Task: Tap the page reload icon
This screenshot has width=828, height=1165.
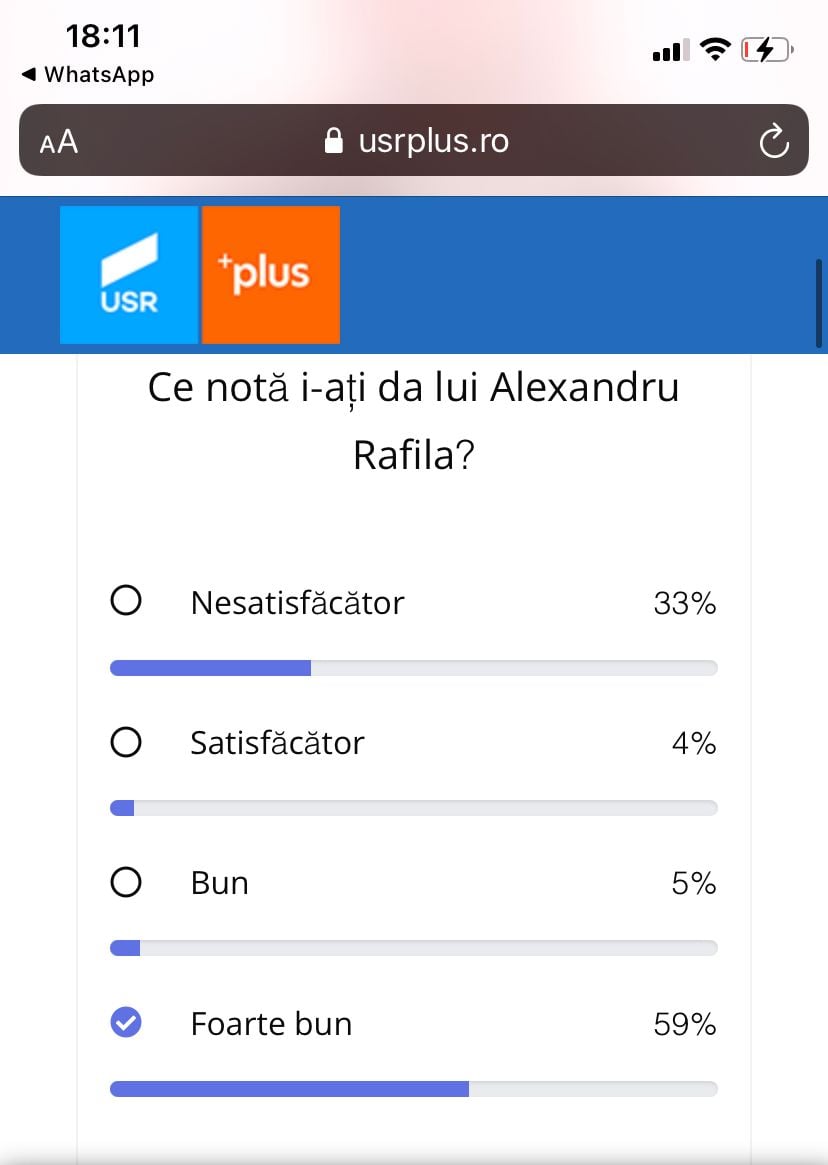Action: [774, 142]
